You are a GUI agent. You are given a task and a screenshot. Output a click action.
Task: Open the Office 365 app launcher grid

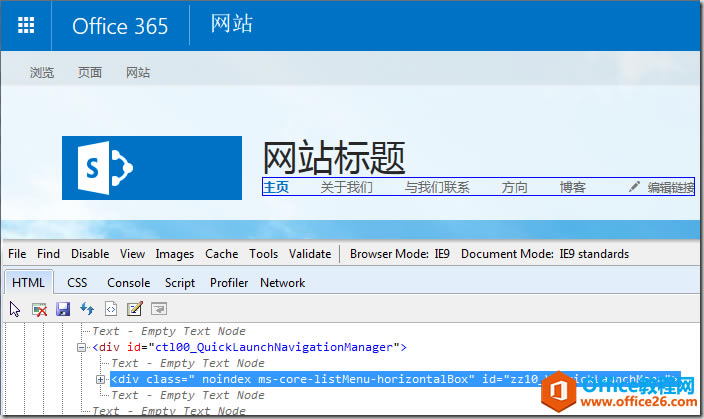pos(26,26)
